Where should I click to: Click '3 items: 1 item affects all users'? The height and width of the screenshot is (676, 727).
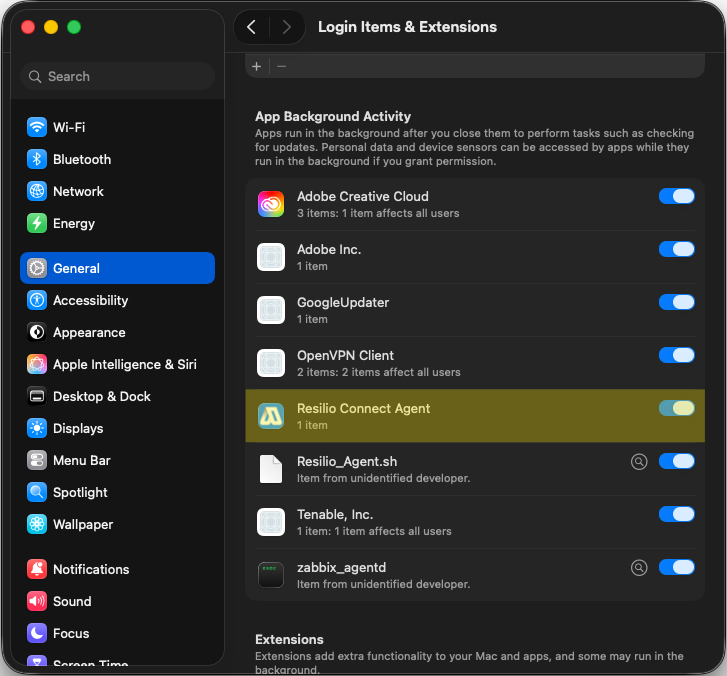pyautogui.click(x=378, y=213)
